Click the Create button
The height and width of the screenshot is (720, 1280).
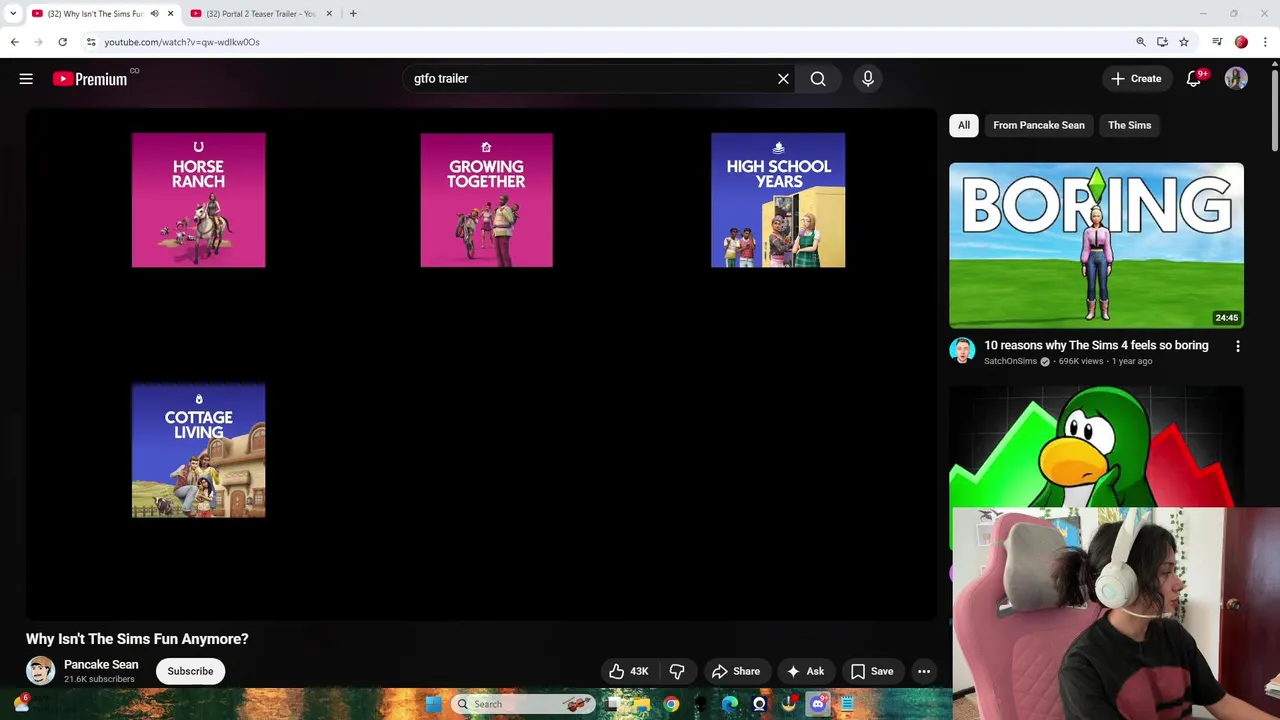pyautogui.click(x=1136, y=79)
